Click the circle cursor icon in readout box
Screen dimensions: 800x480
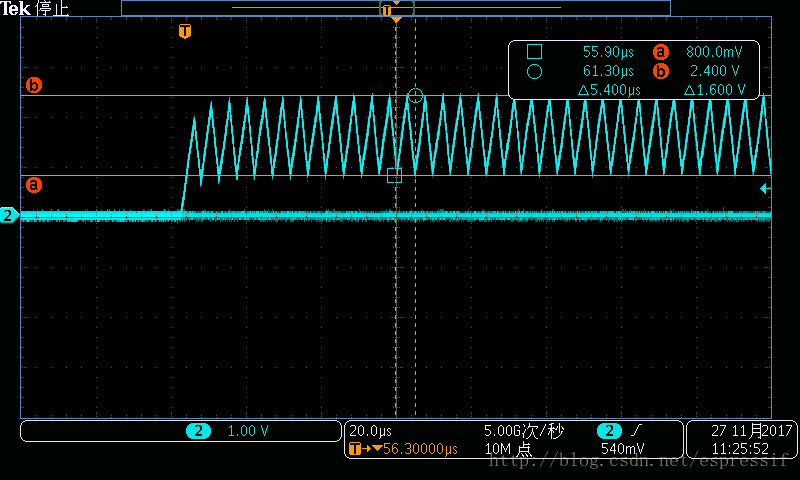coord(534,71)
